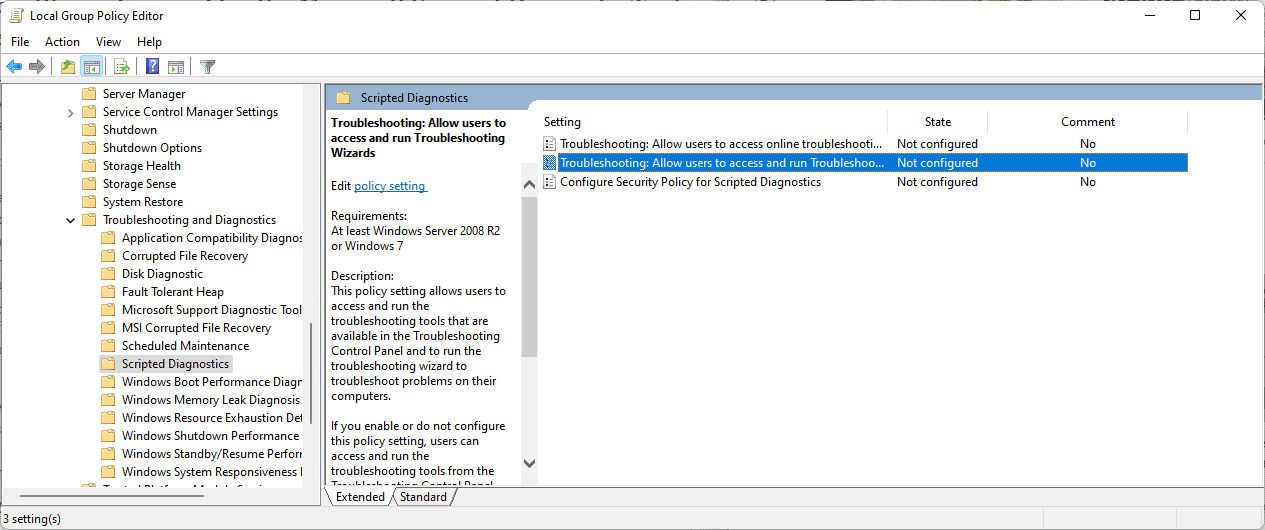
Task: Select Configure Security Policy for Scripted Diagnostics
Action: [x=690, y=182]
